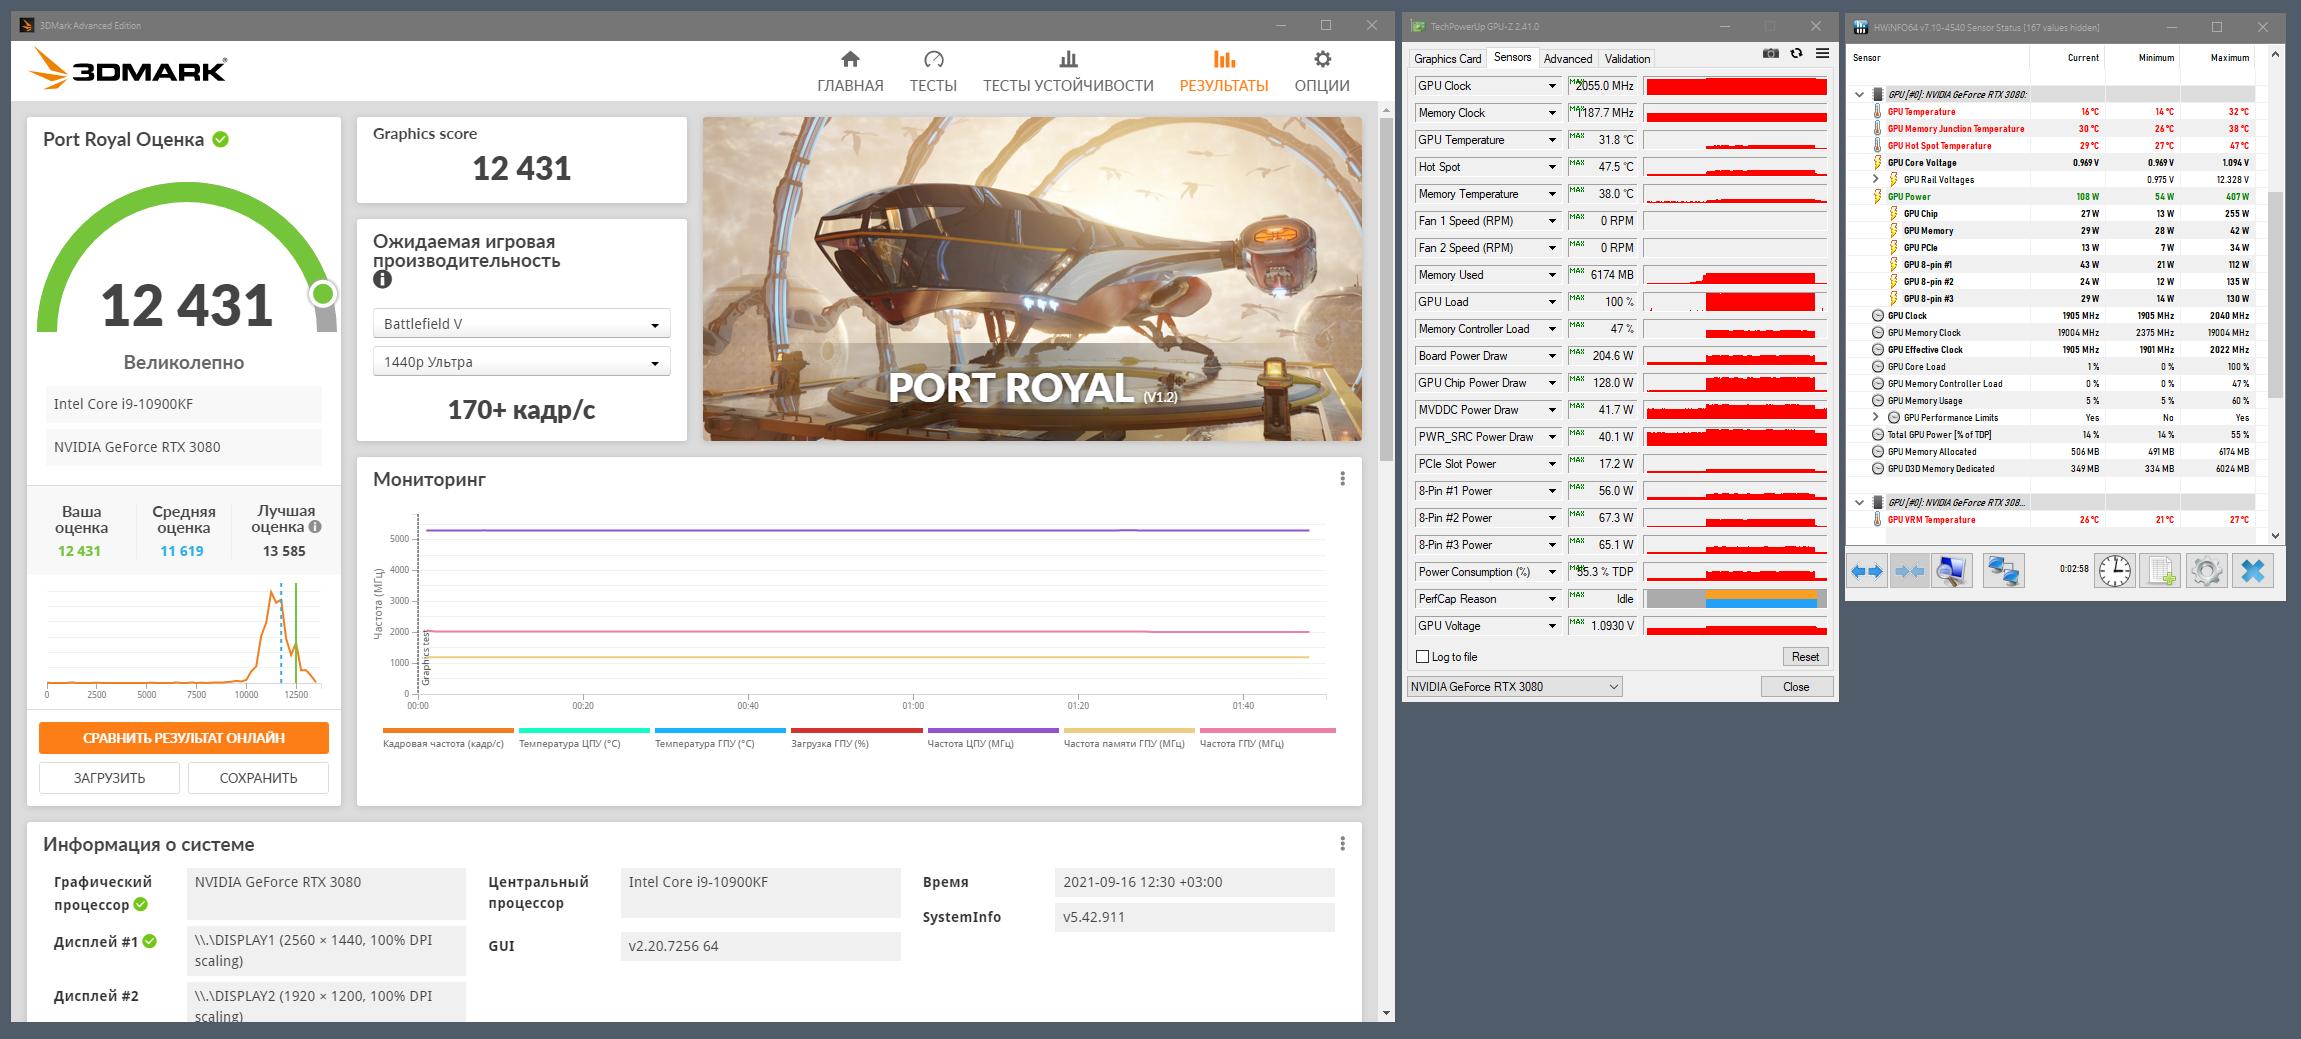Click HWiNFO monitor with magnifier icon
This screenshot has height=1039, width=2301.
1952,571
